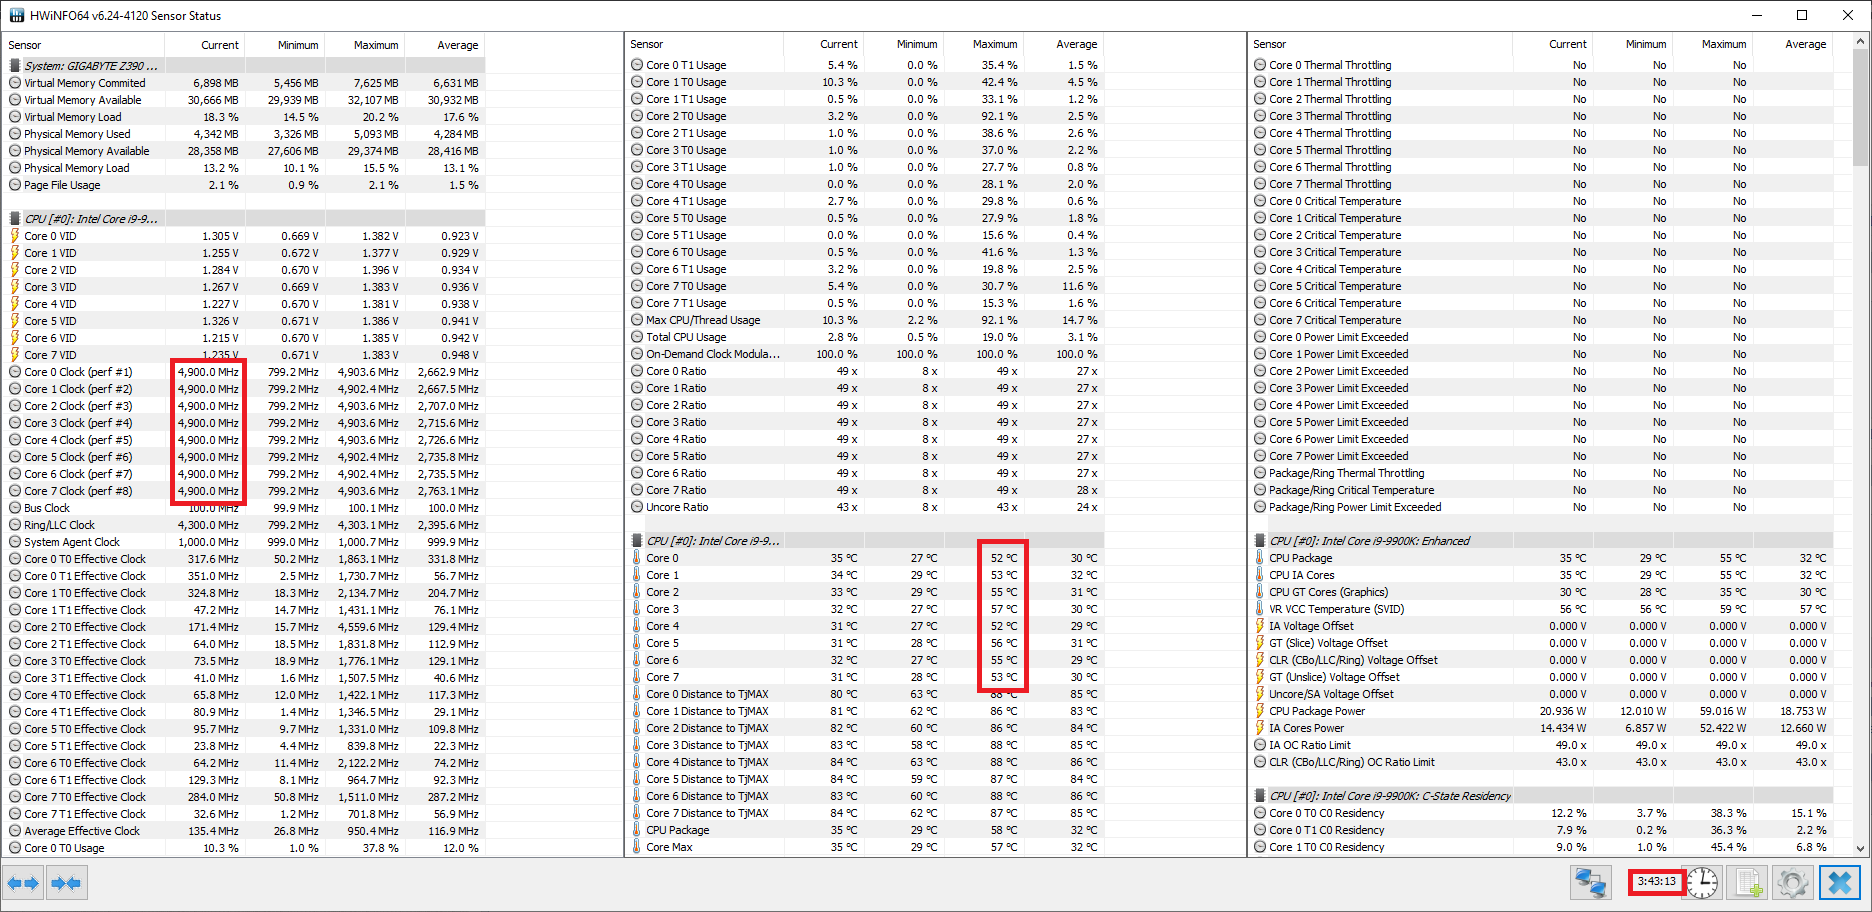Viewport: 1872px width, 912px height.
Task: Select the On-Demand Clock Modula... row label
Action: coord(713,354)
